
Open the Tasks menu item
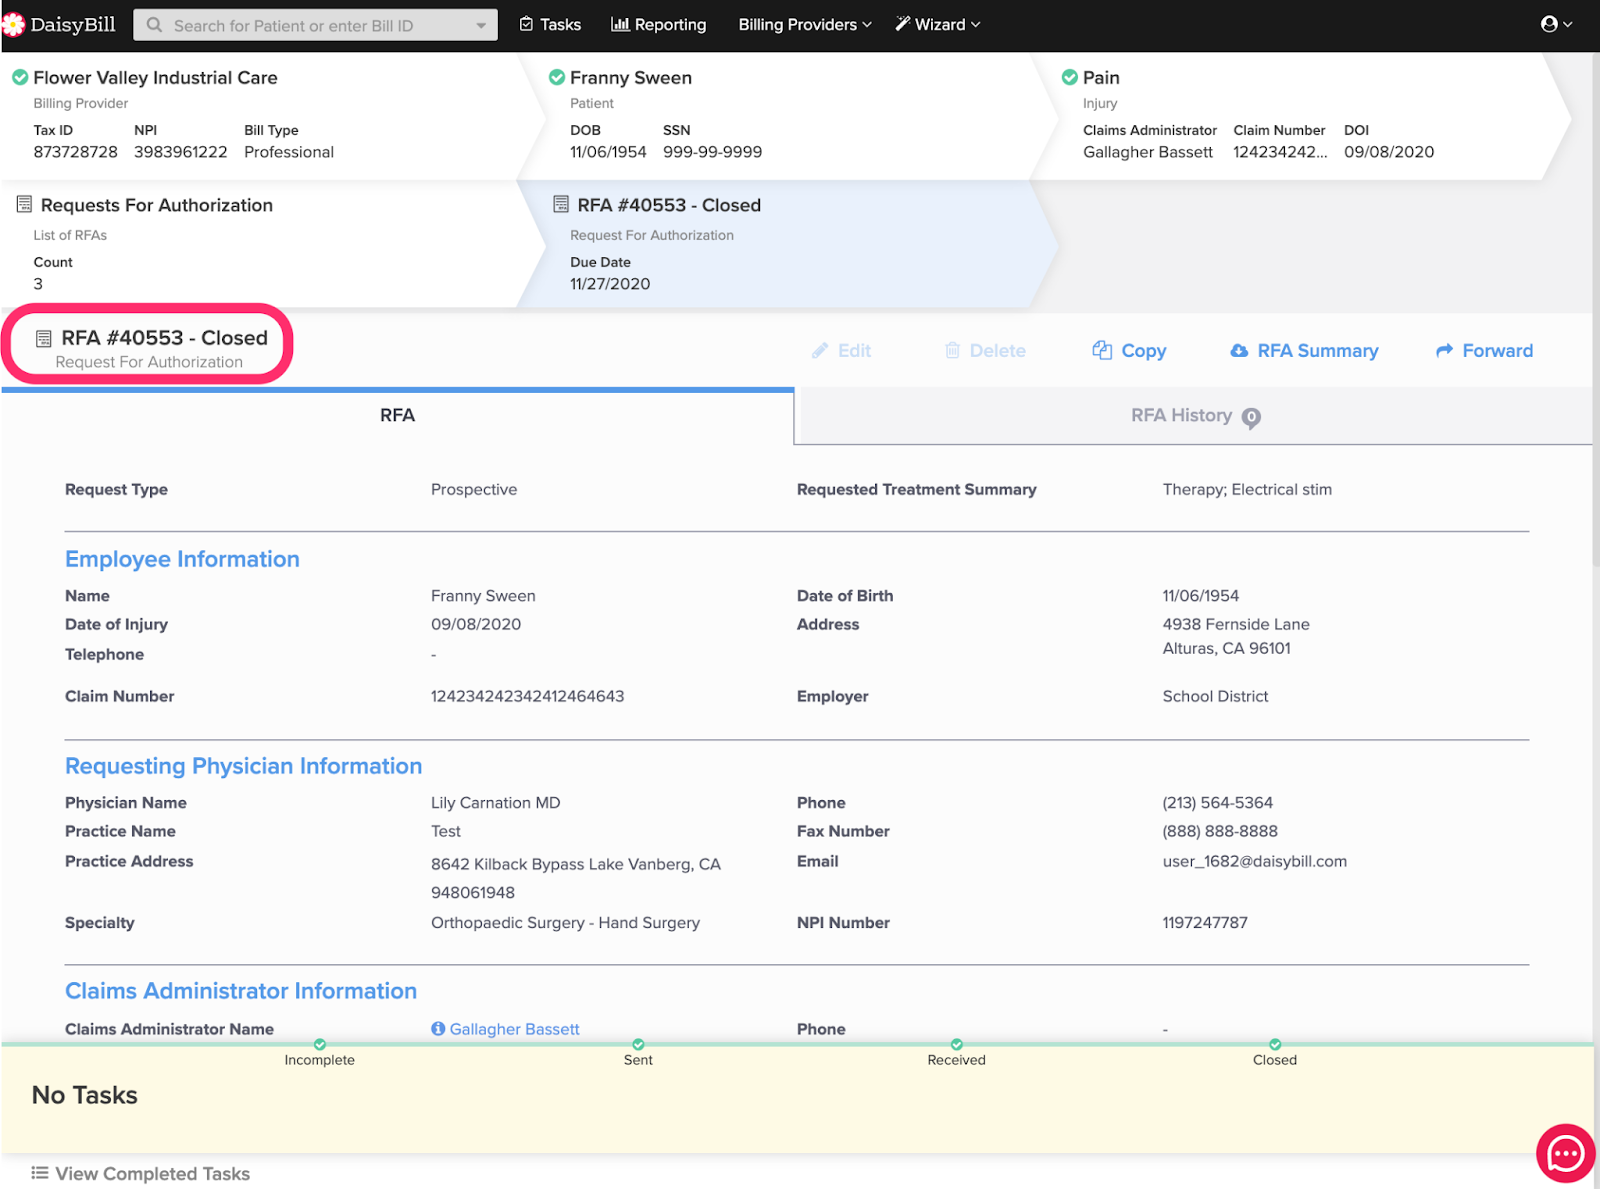(x=550, y=25)
